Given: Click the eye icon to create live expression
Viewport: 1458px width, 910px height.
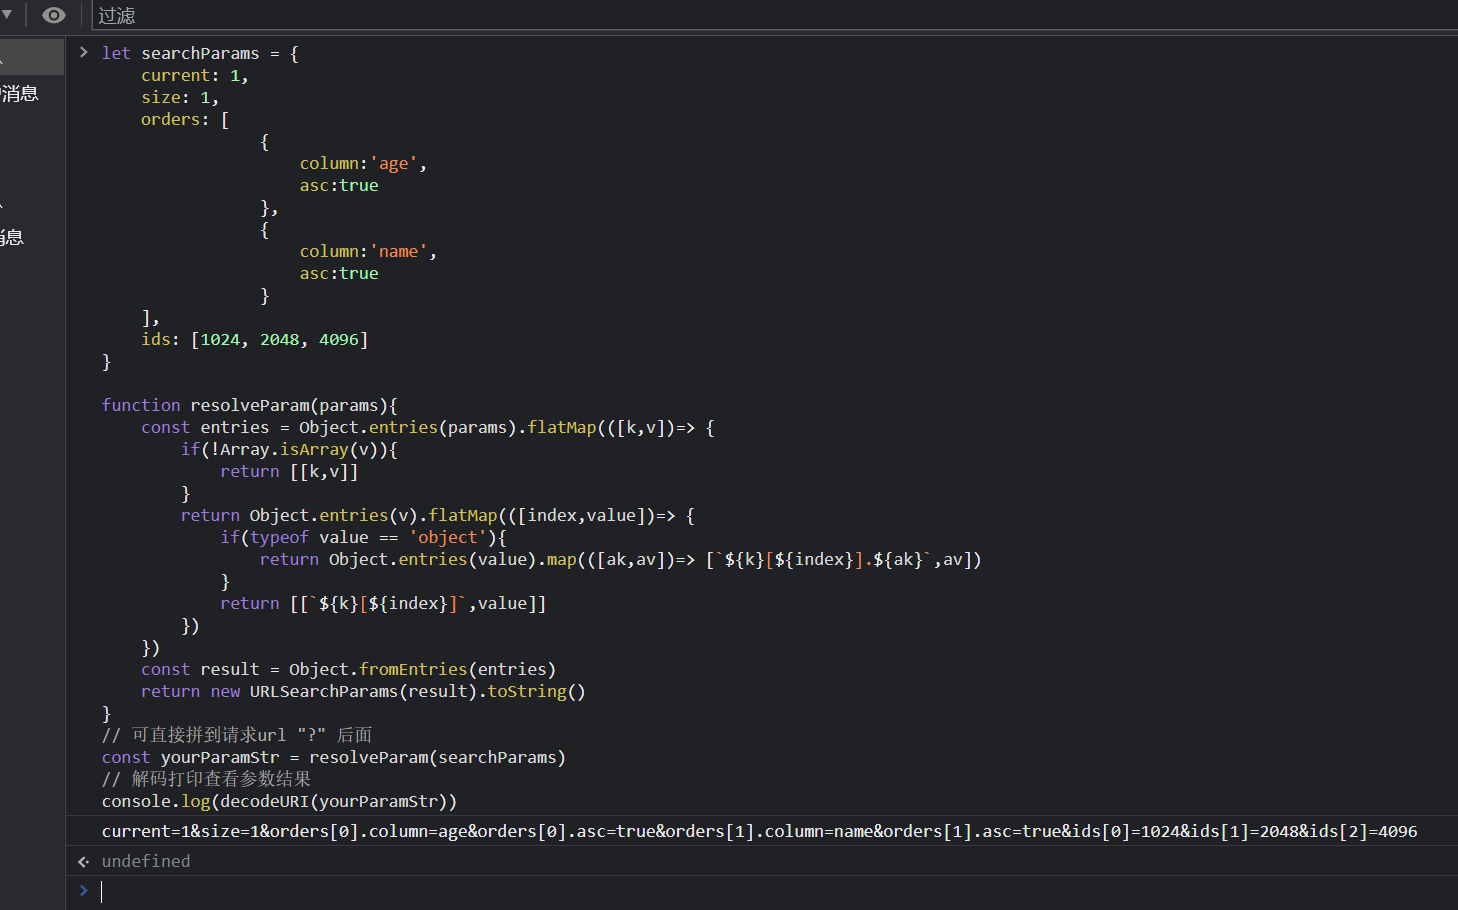Looking at the screenshot, I should (x=54, y=15).
